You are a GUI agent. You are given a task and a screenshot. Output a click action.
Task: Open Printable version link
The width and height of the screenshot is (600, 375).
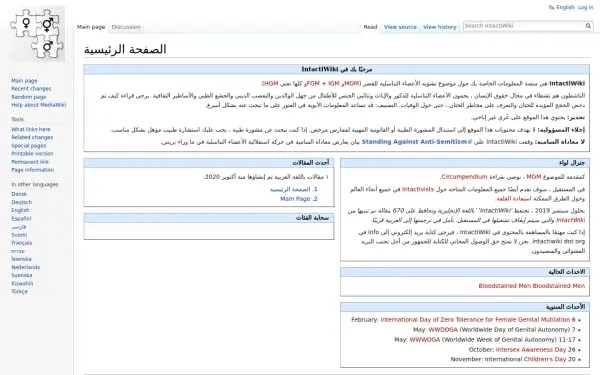pos(32,154)
